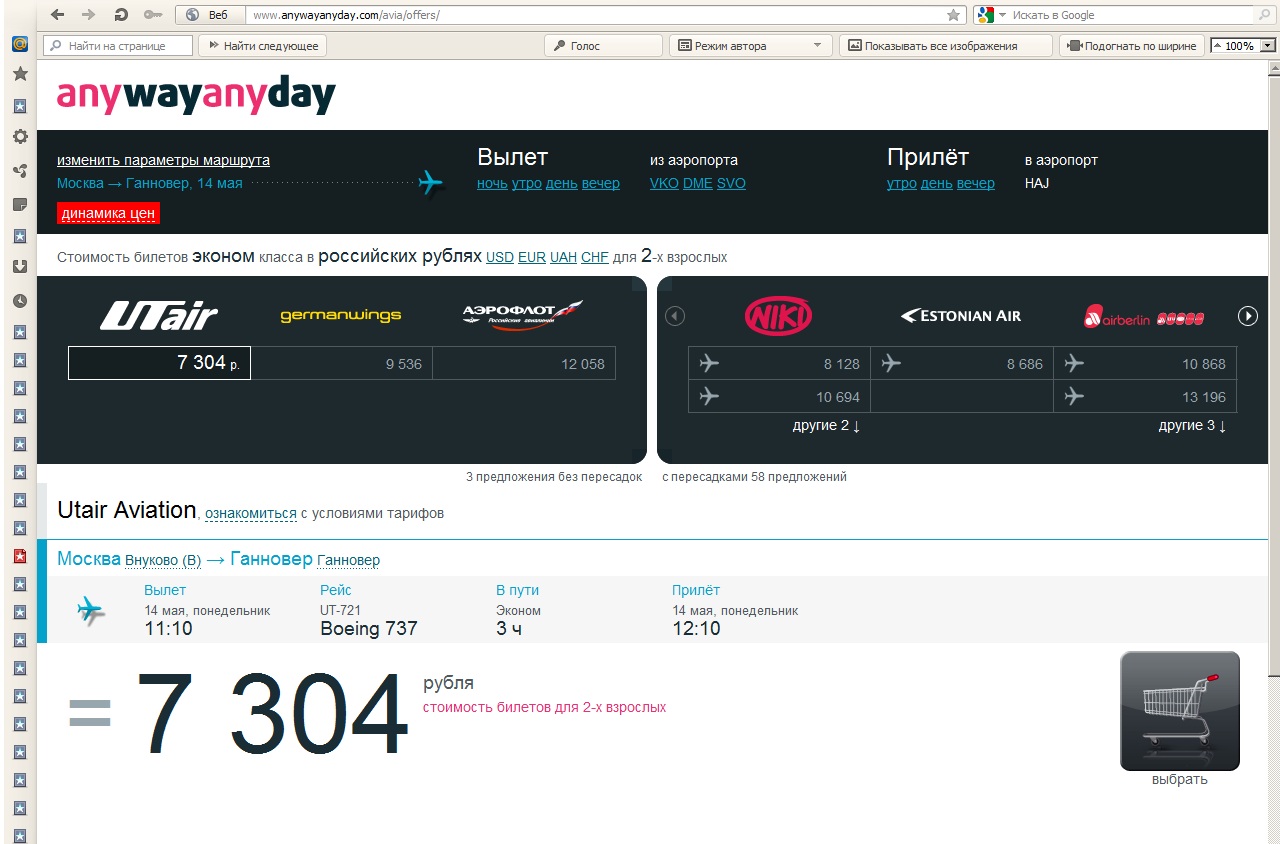The width and height of the screenshot is (1280, 844).
Task: Switch currency to USD
Action: click(500, 258)
